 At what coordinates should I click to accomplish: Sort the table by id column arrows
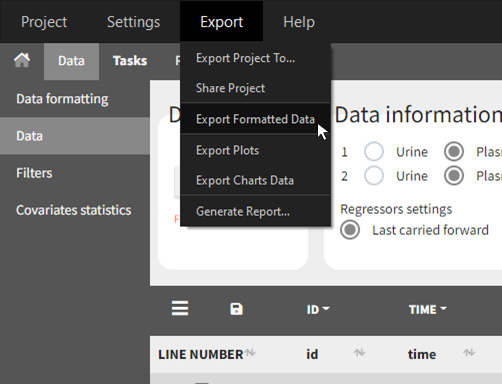coord(359,352)
